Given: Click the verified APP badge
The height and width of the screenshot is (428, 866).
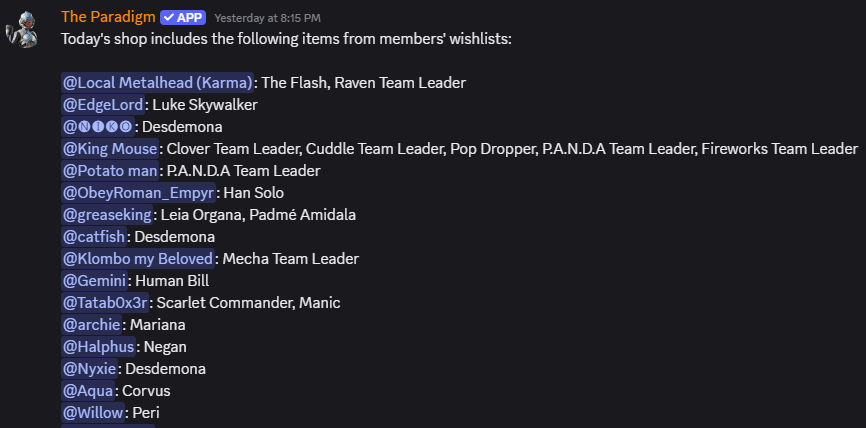Looking at the screenshot, I should point(183,18).
